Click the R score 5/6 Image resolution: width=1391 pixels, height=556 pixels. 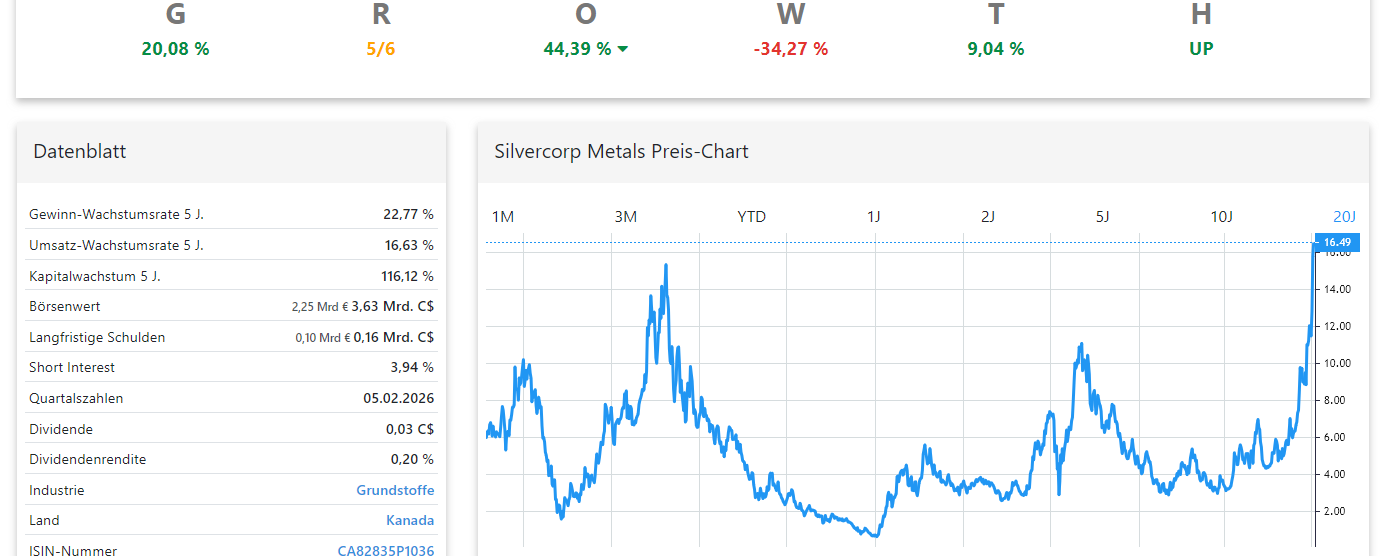(381, 49)
